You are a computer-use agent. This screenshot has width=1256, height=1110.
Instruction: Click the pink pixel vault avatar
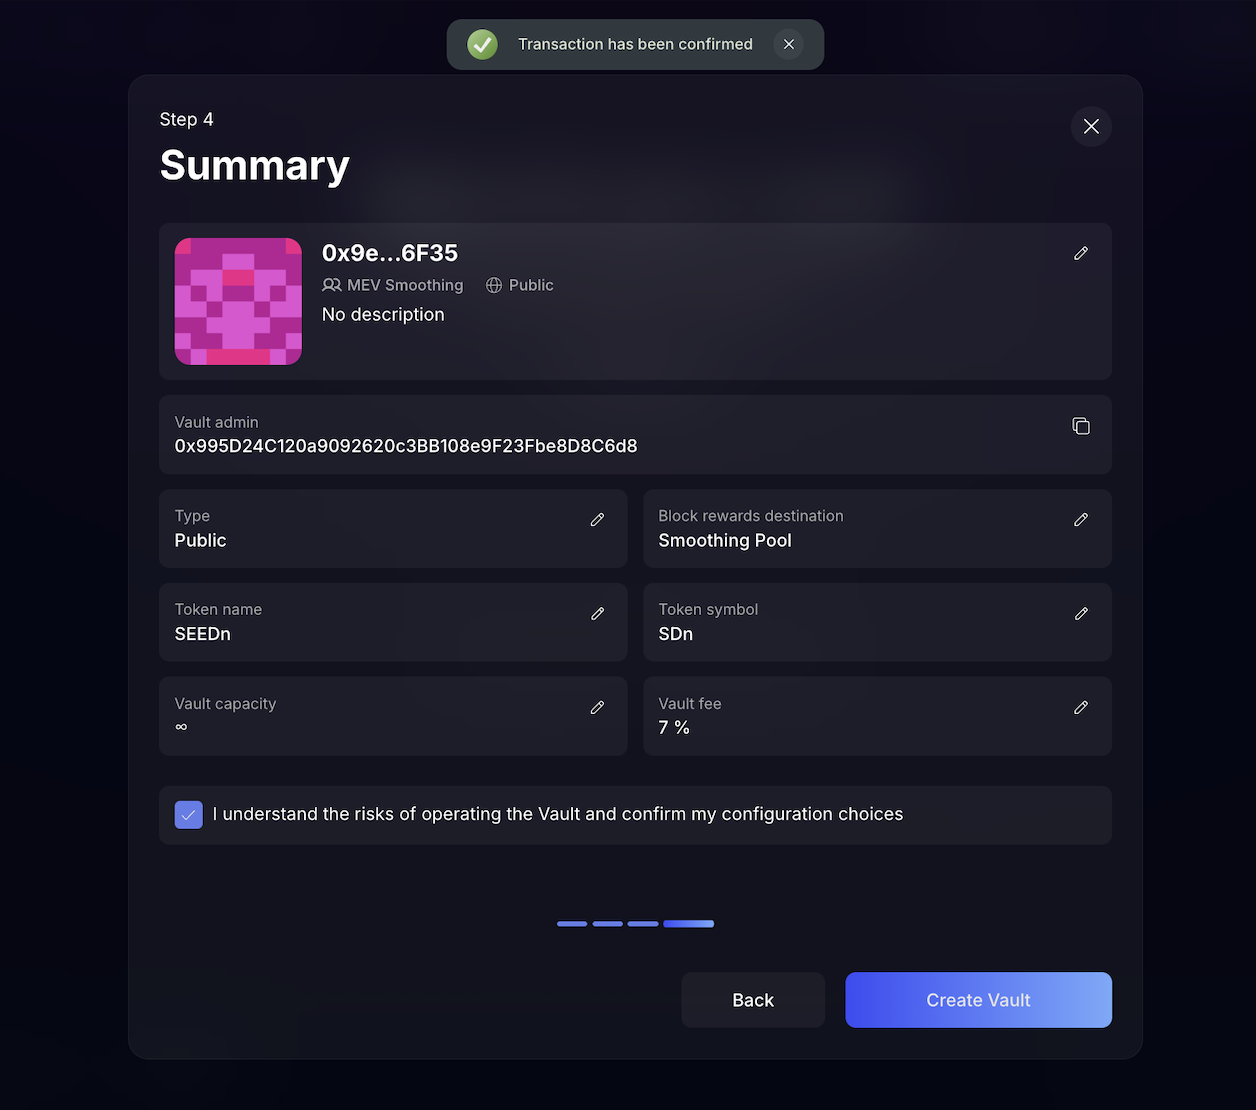tap(238, 301)
